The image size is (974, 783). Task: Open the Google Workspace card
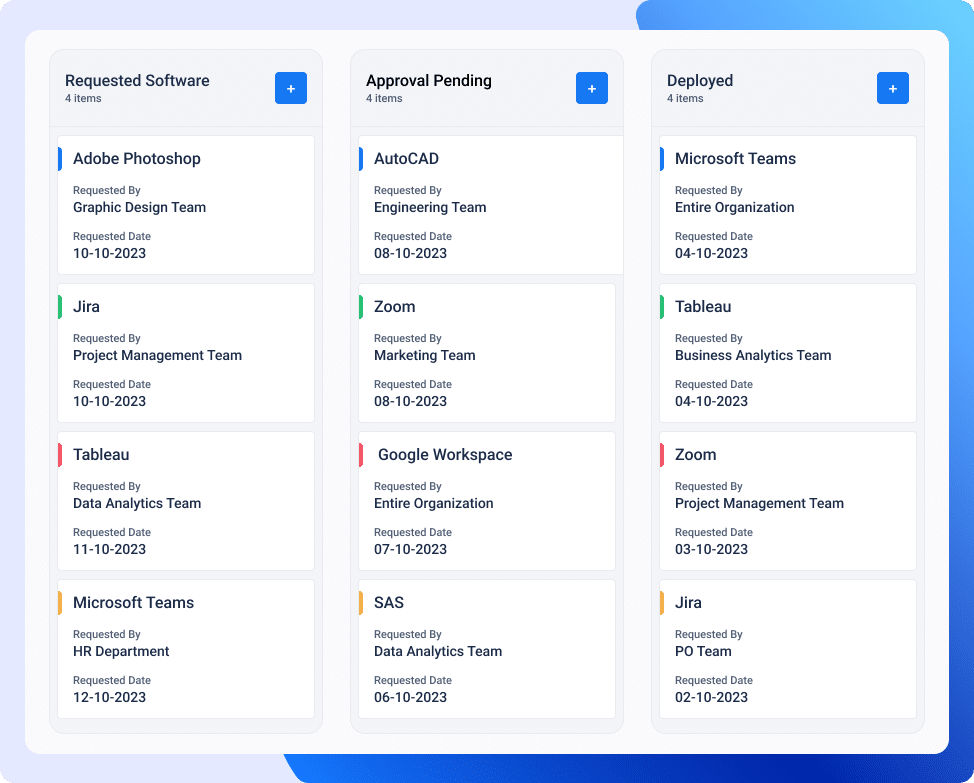tap(487, 501)
